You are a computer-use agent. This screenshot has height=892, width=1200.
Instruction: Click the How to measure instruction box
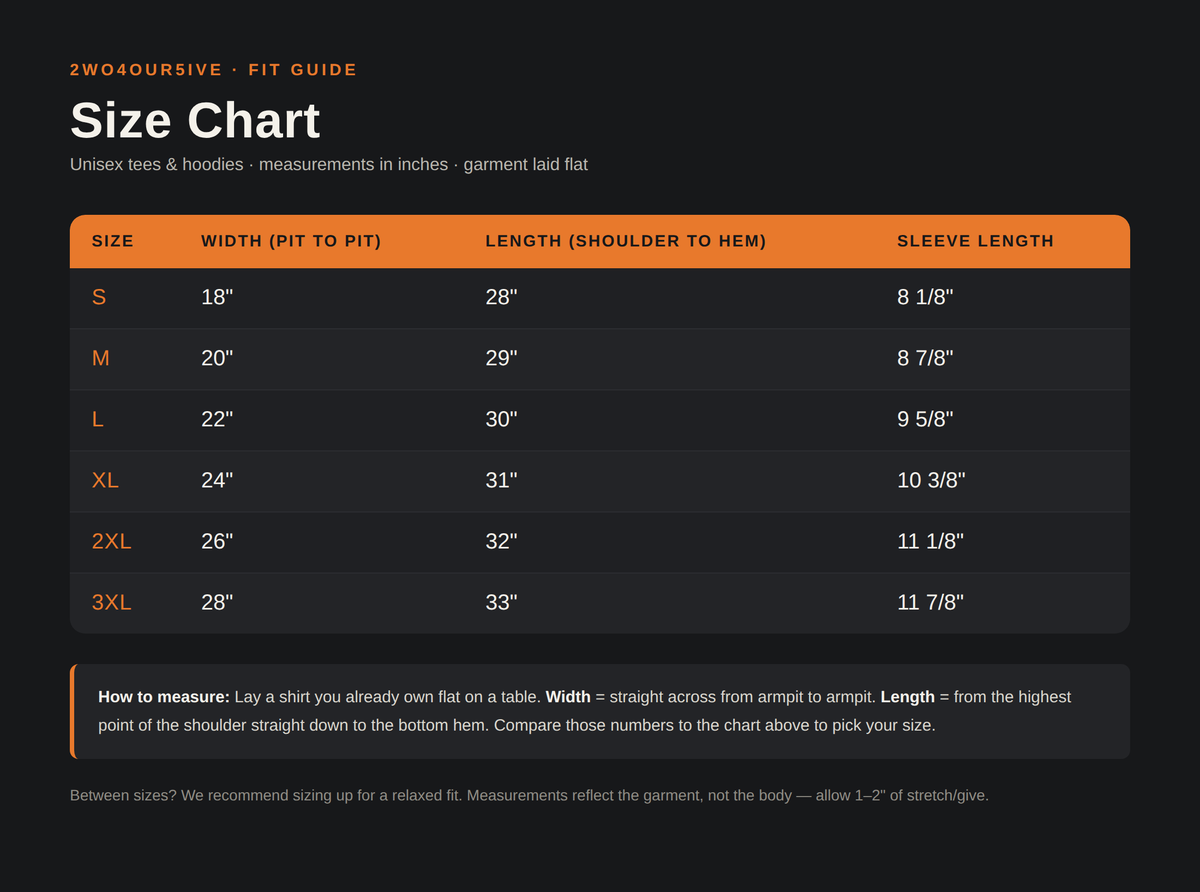(x=600, y=711)
